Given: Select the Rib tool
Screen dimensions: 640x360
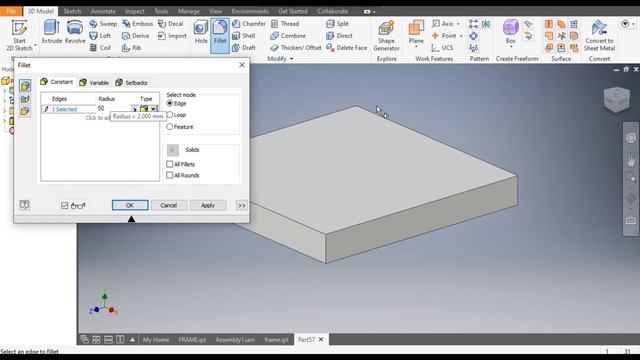Looking at the screenshot, I should [x=131, y=48].
